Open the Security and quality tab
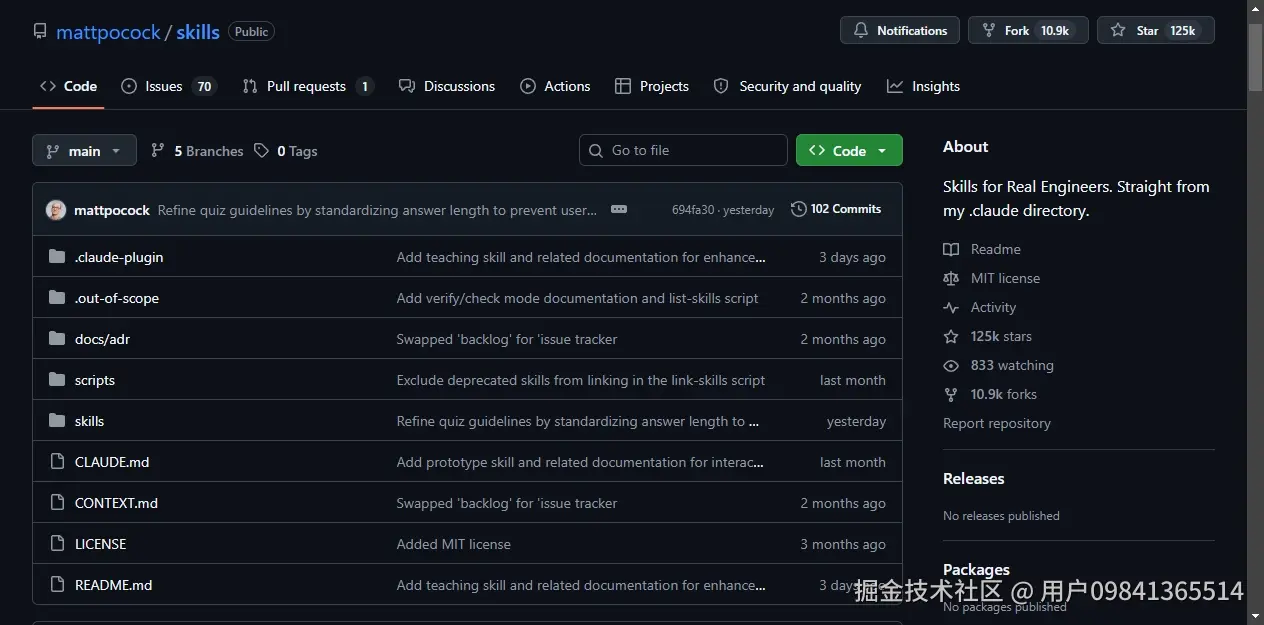1264x625 pixels. pyautogui.click(x=787, y=86)
